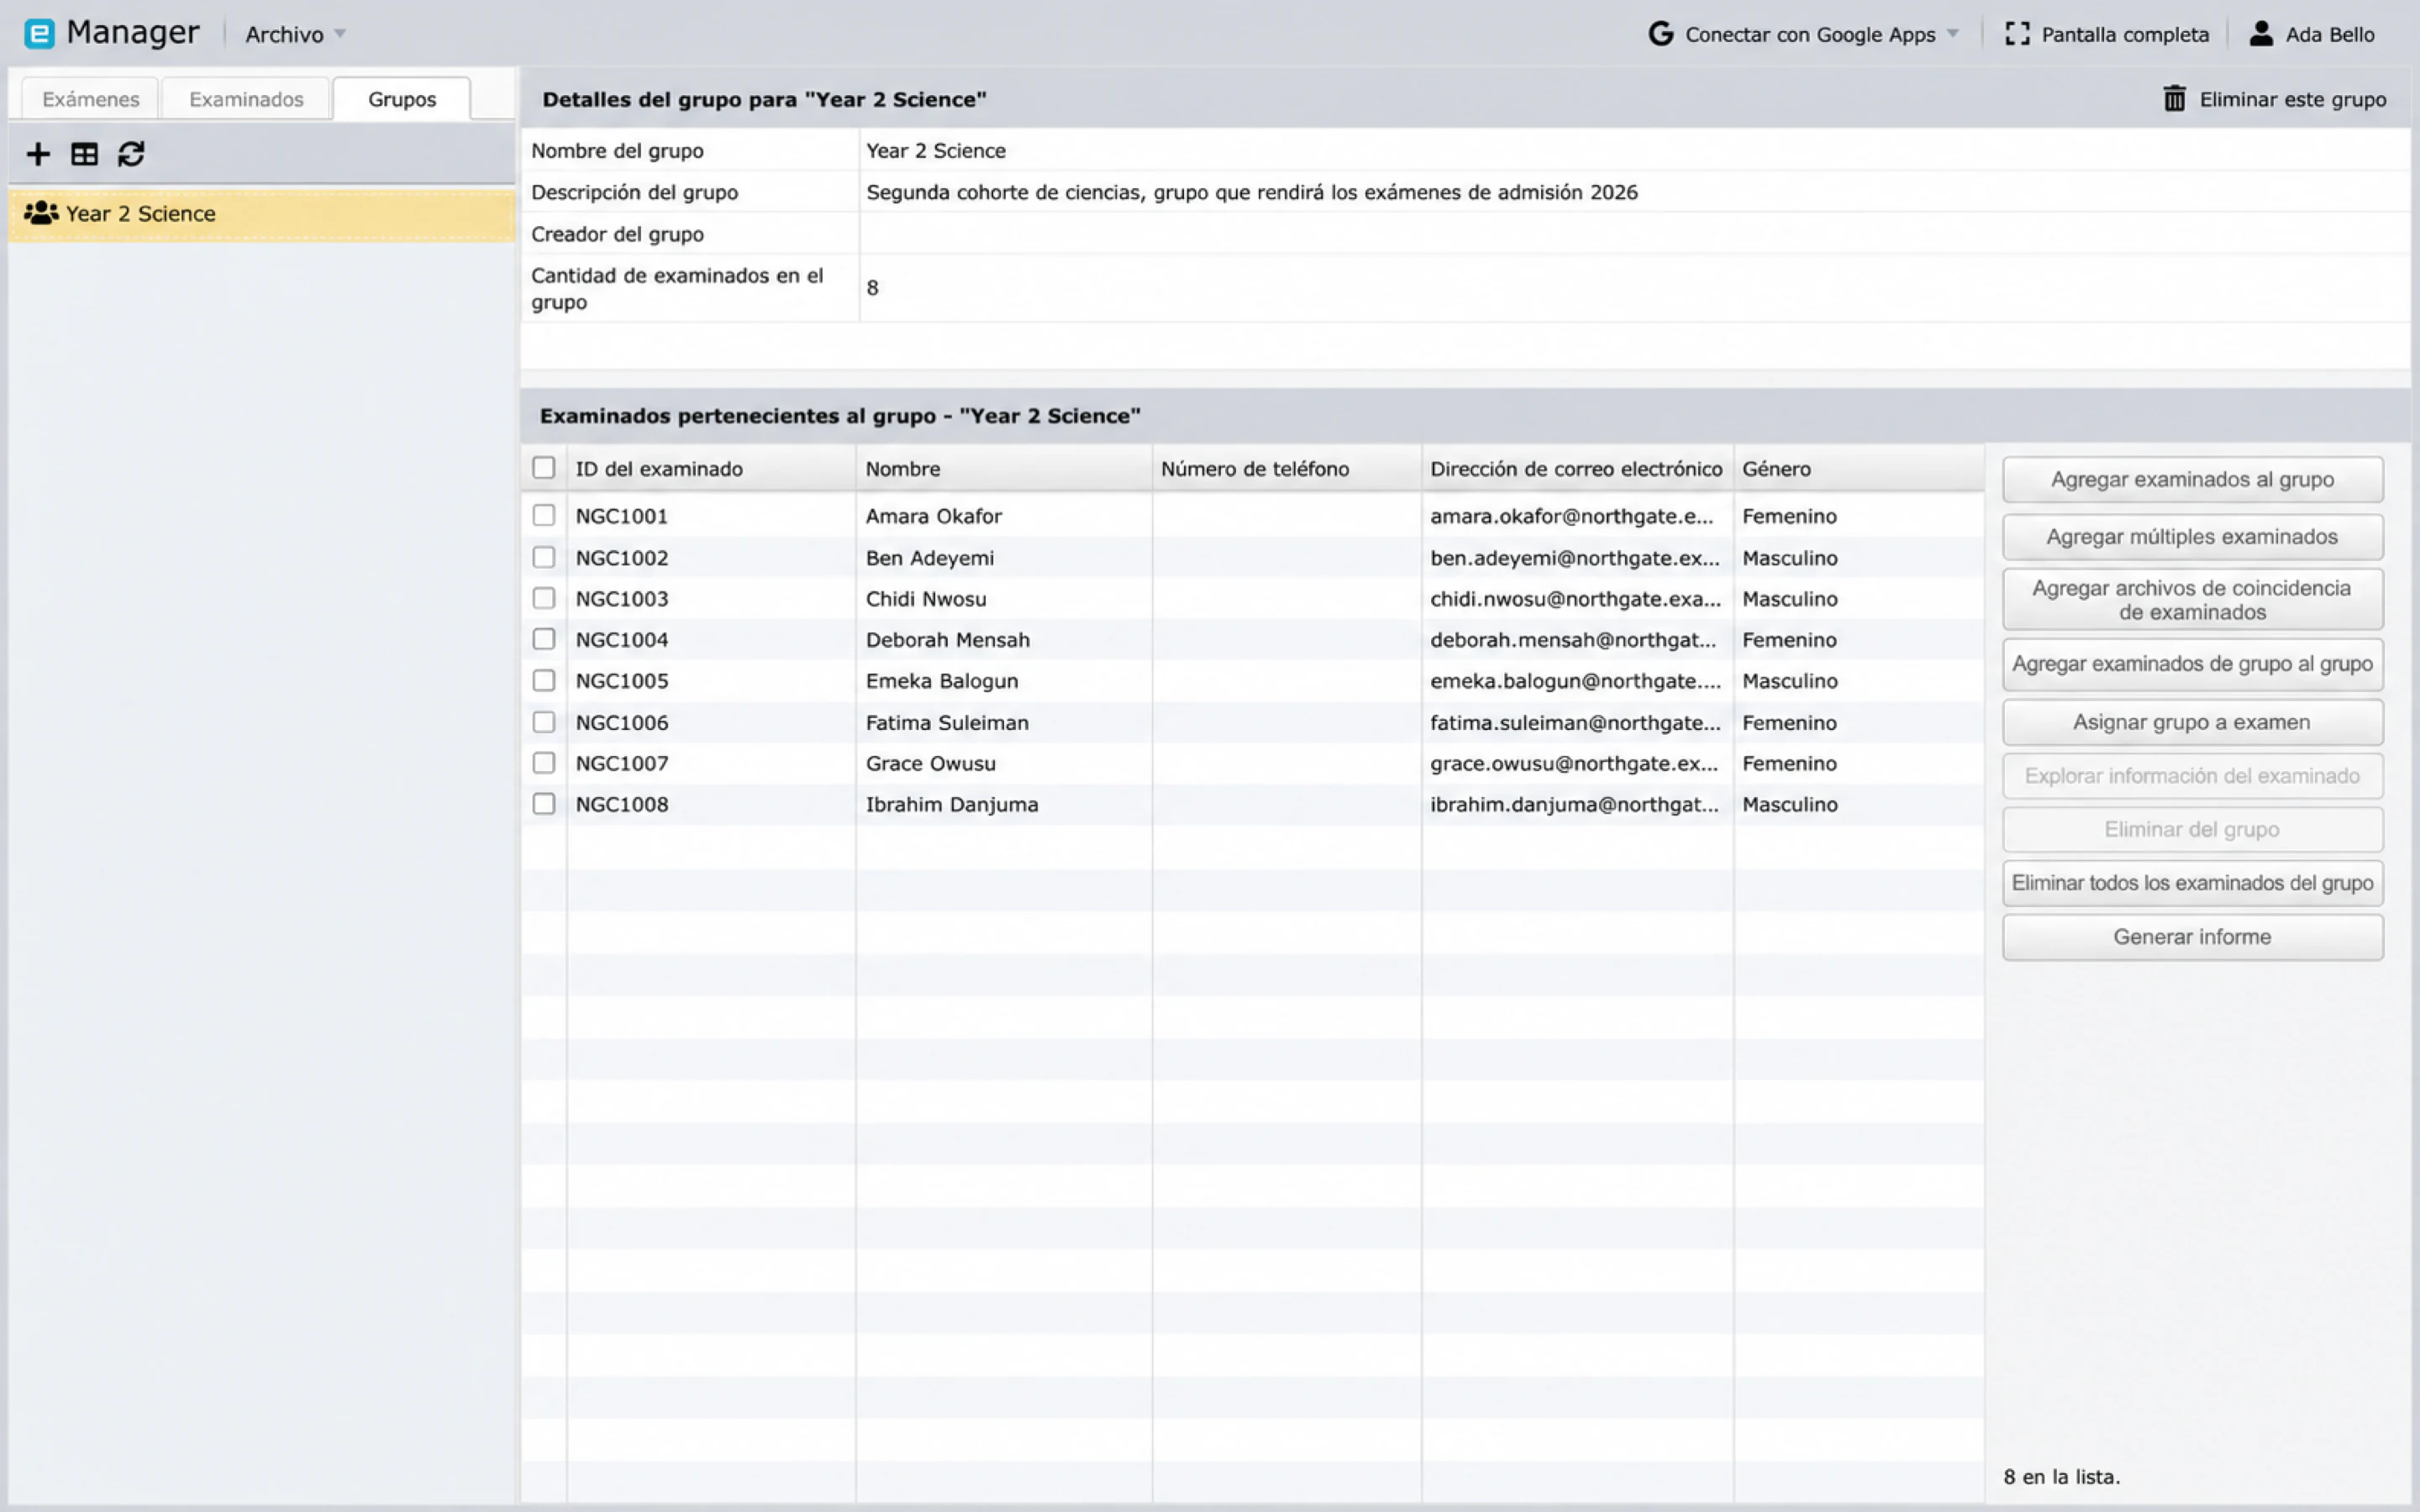
Task: Sort by the Nombre column header
Action: click(x=1003, y=469)
